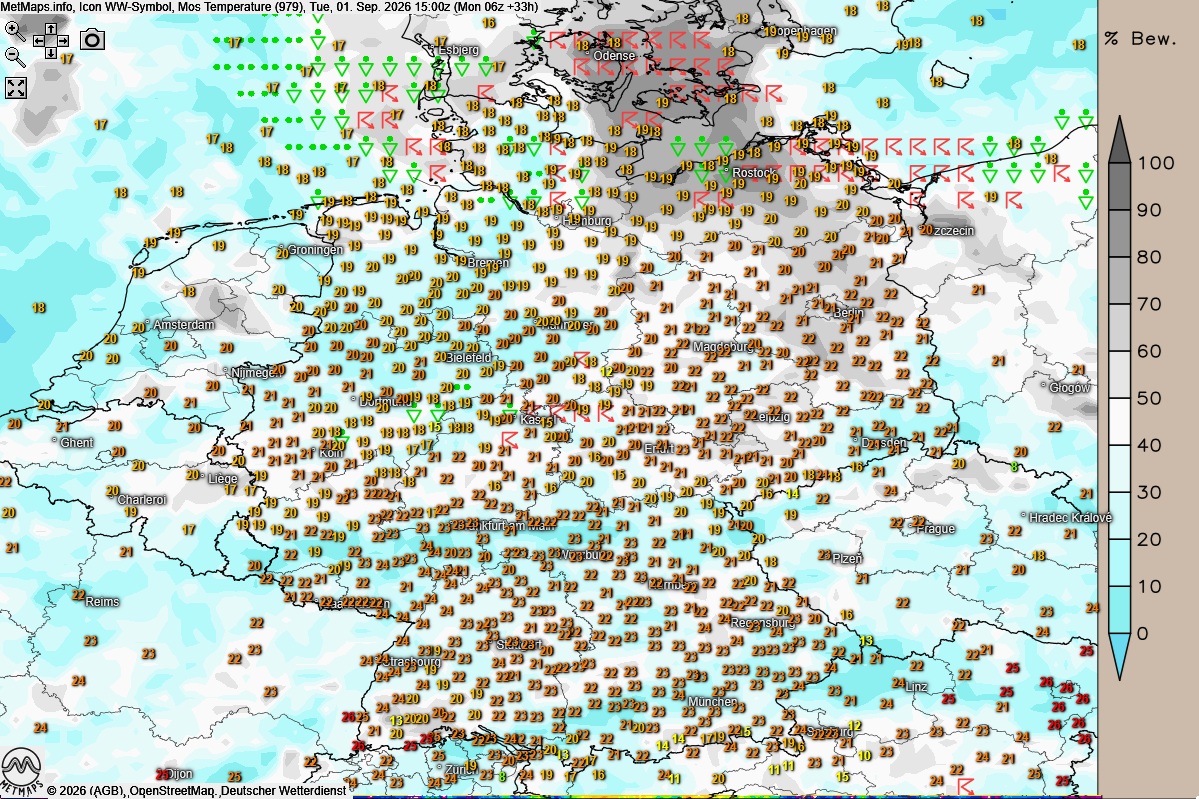Click the legend value 50
Screen dimensions: 1199x799
[x=1149, y=398]
